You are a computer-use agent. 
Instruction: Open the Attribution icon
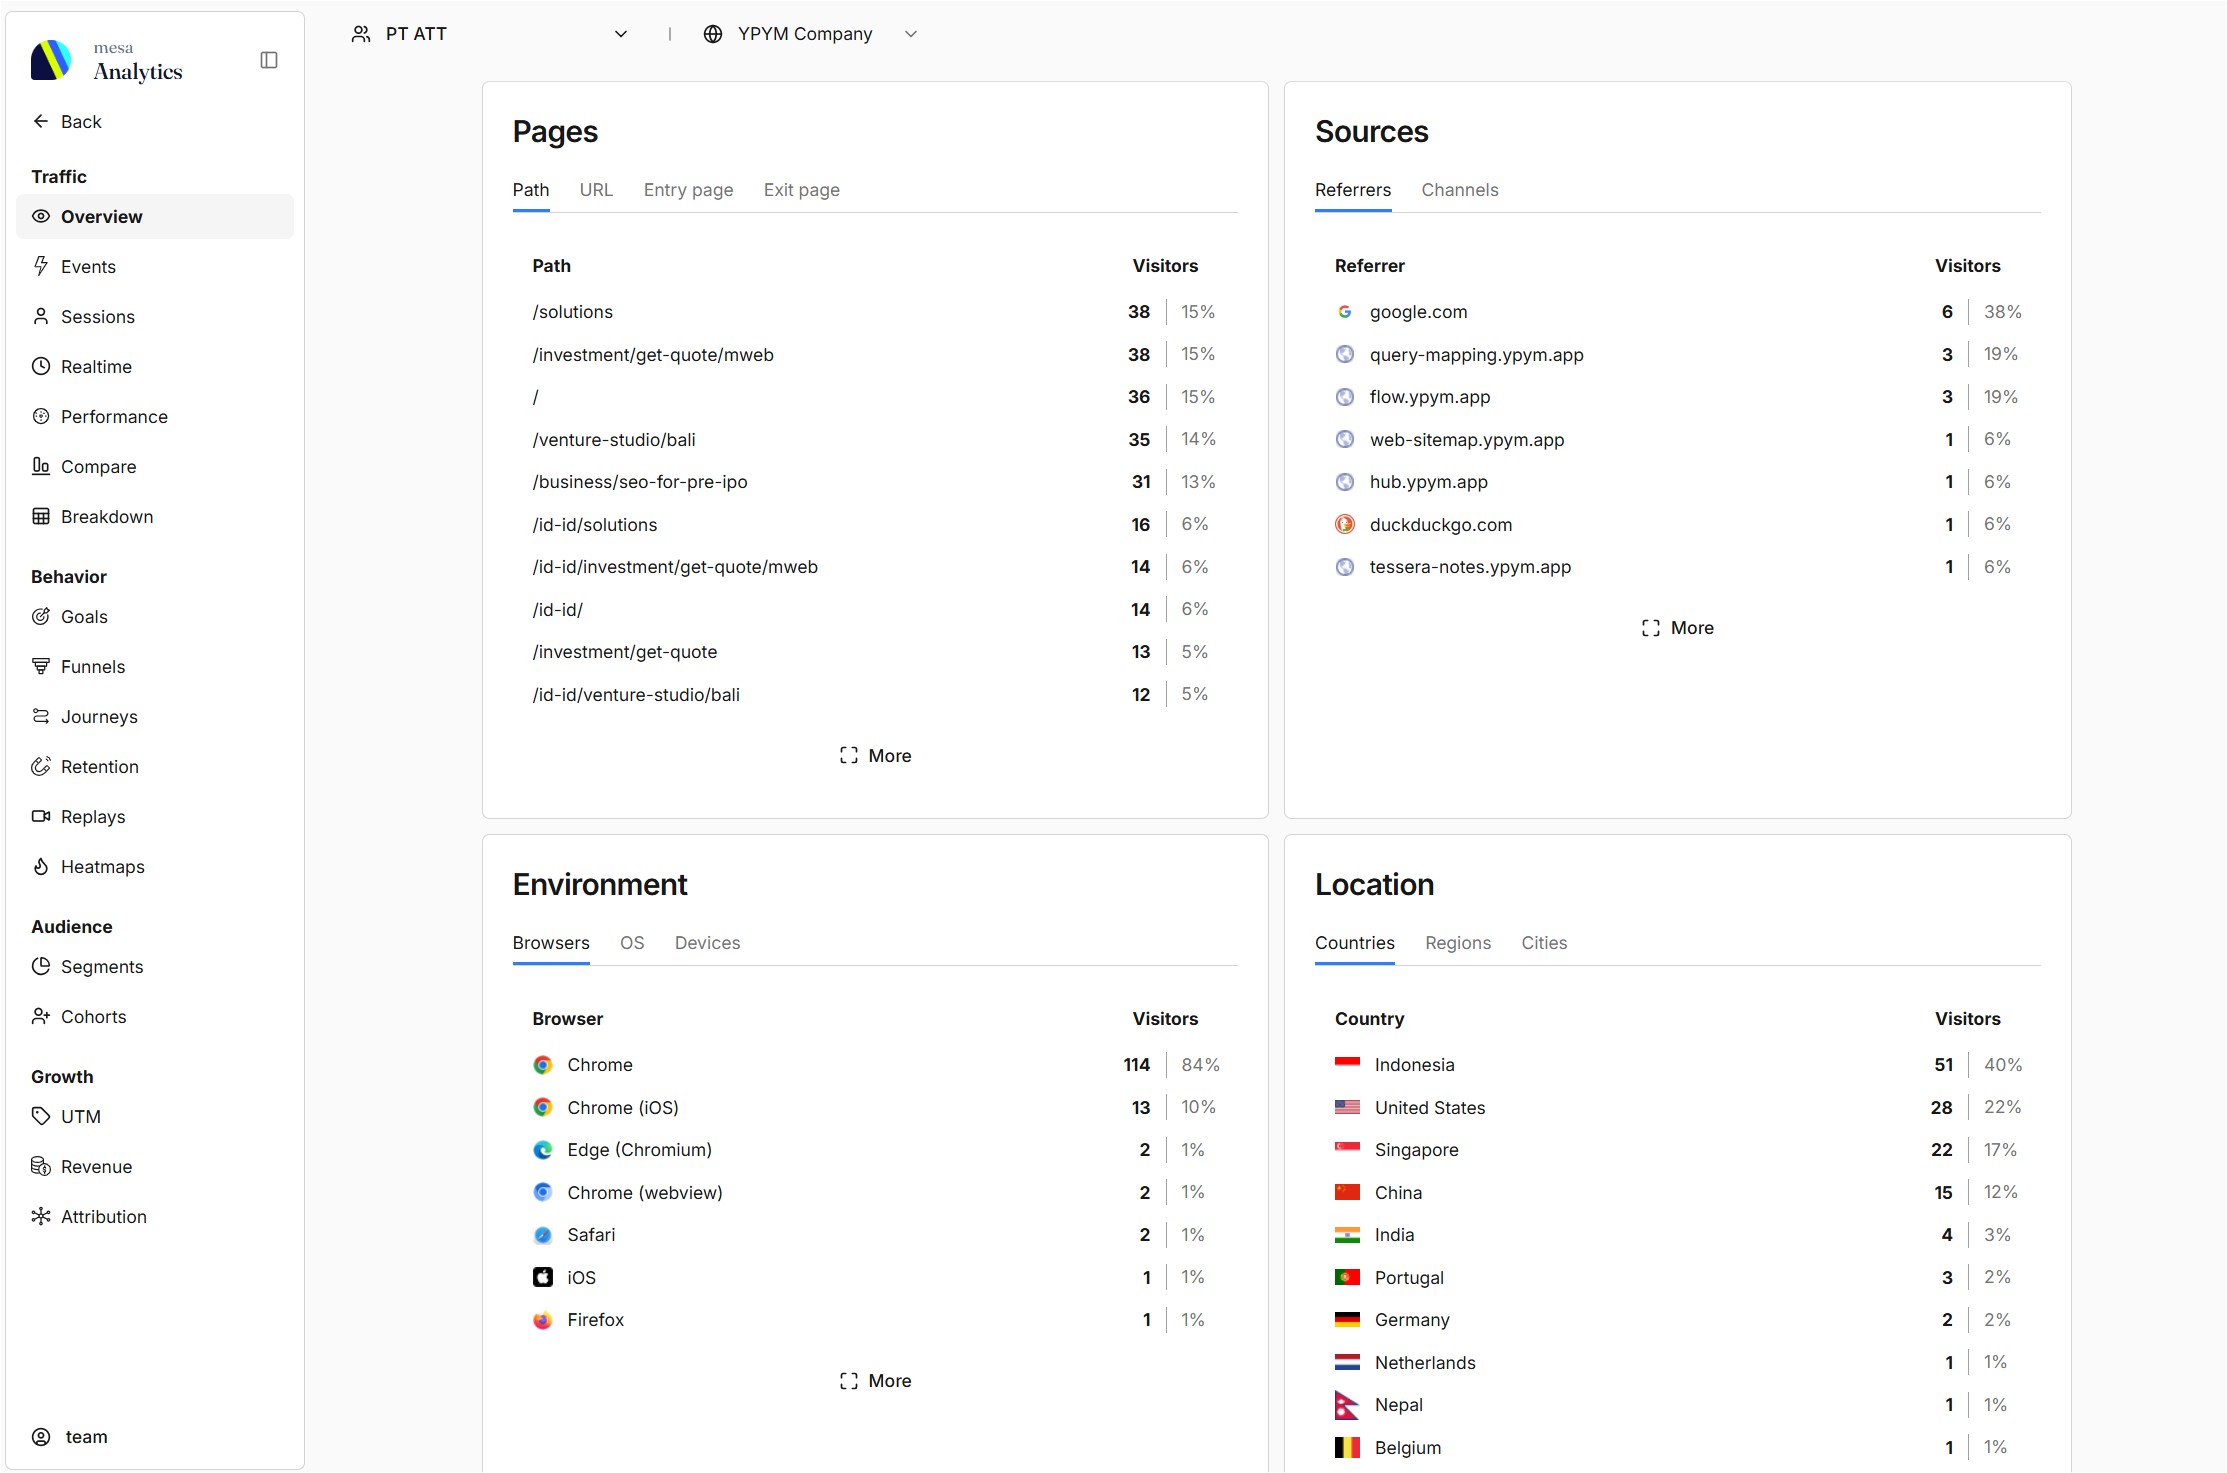[41, 1216]
